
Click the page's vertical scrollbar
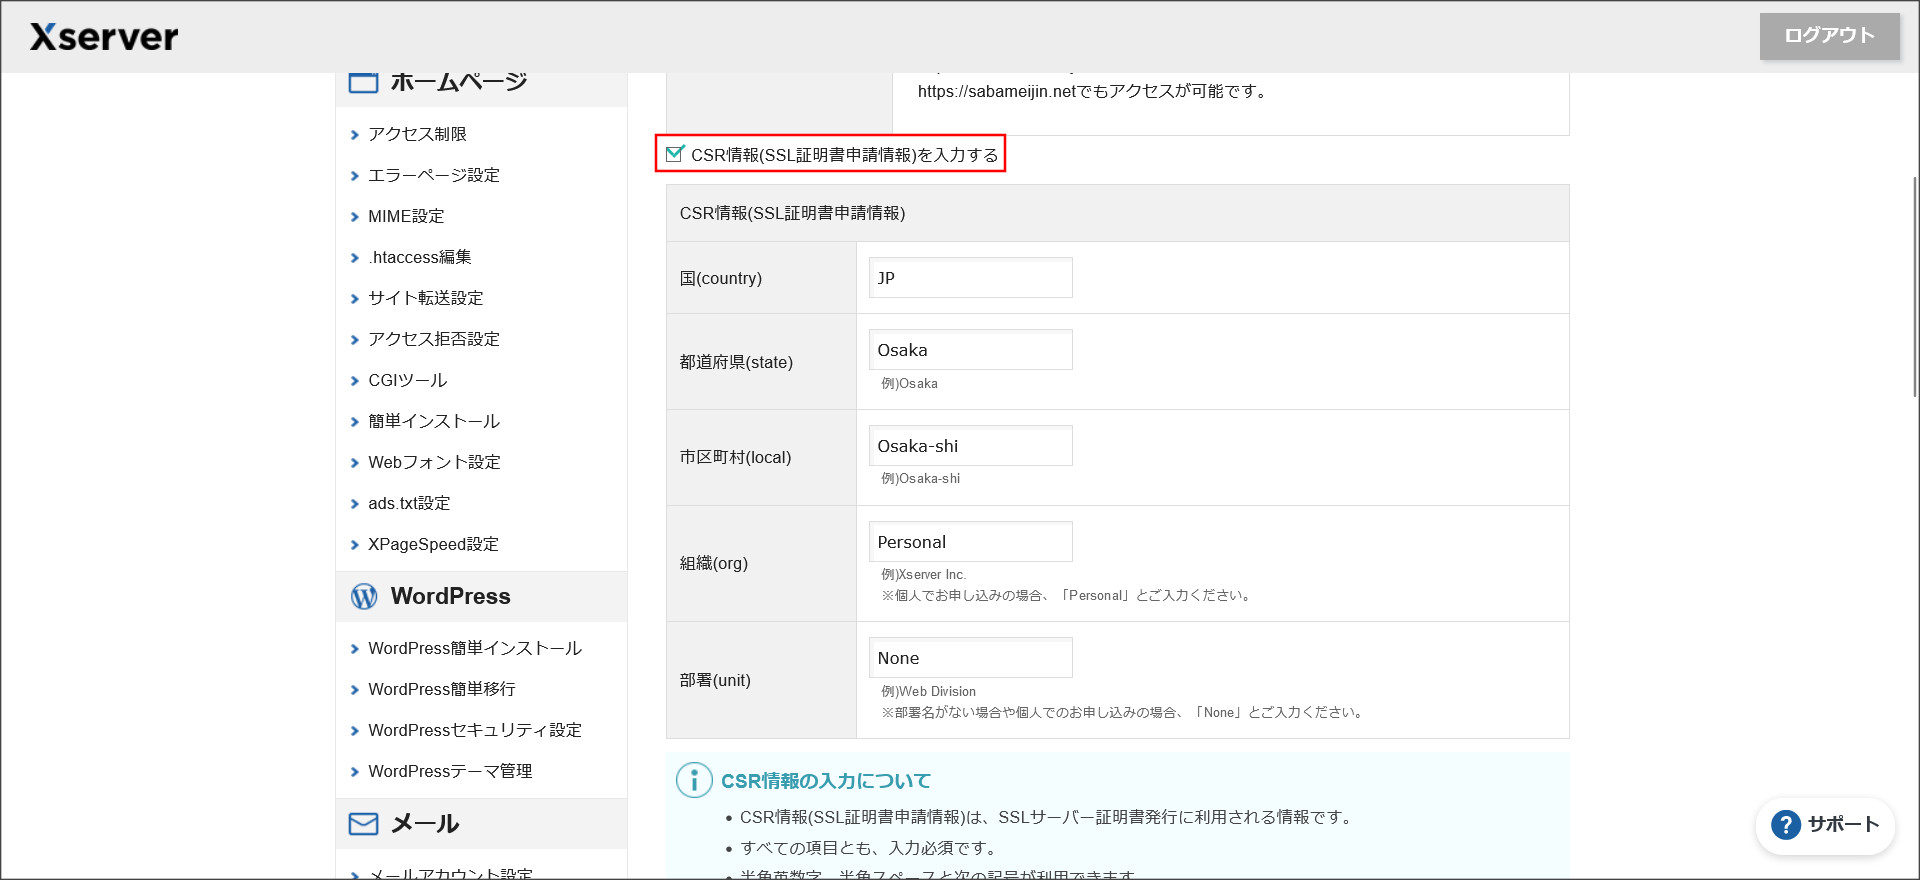point(1914,288)
